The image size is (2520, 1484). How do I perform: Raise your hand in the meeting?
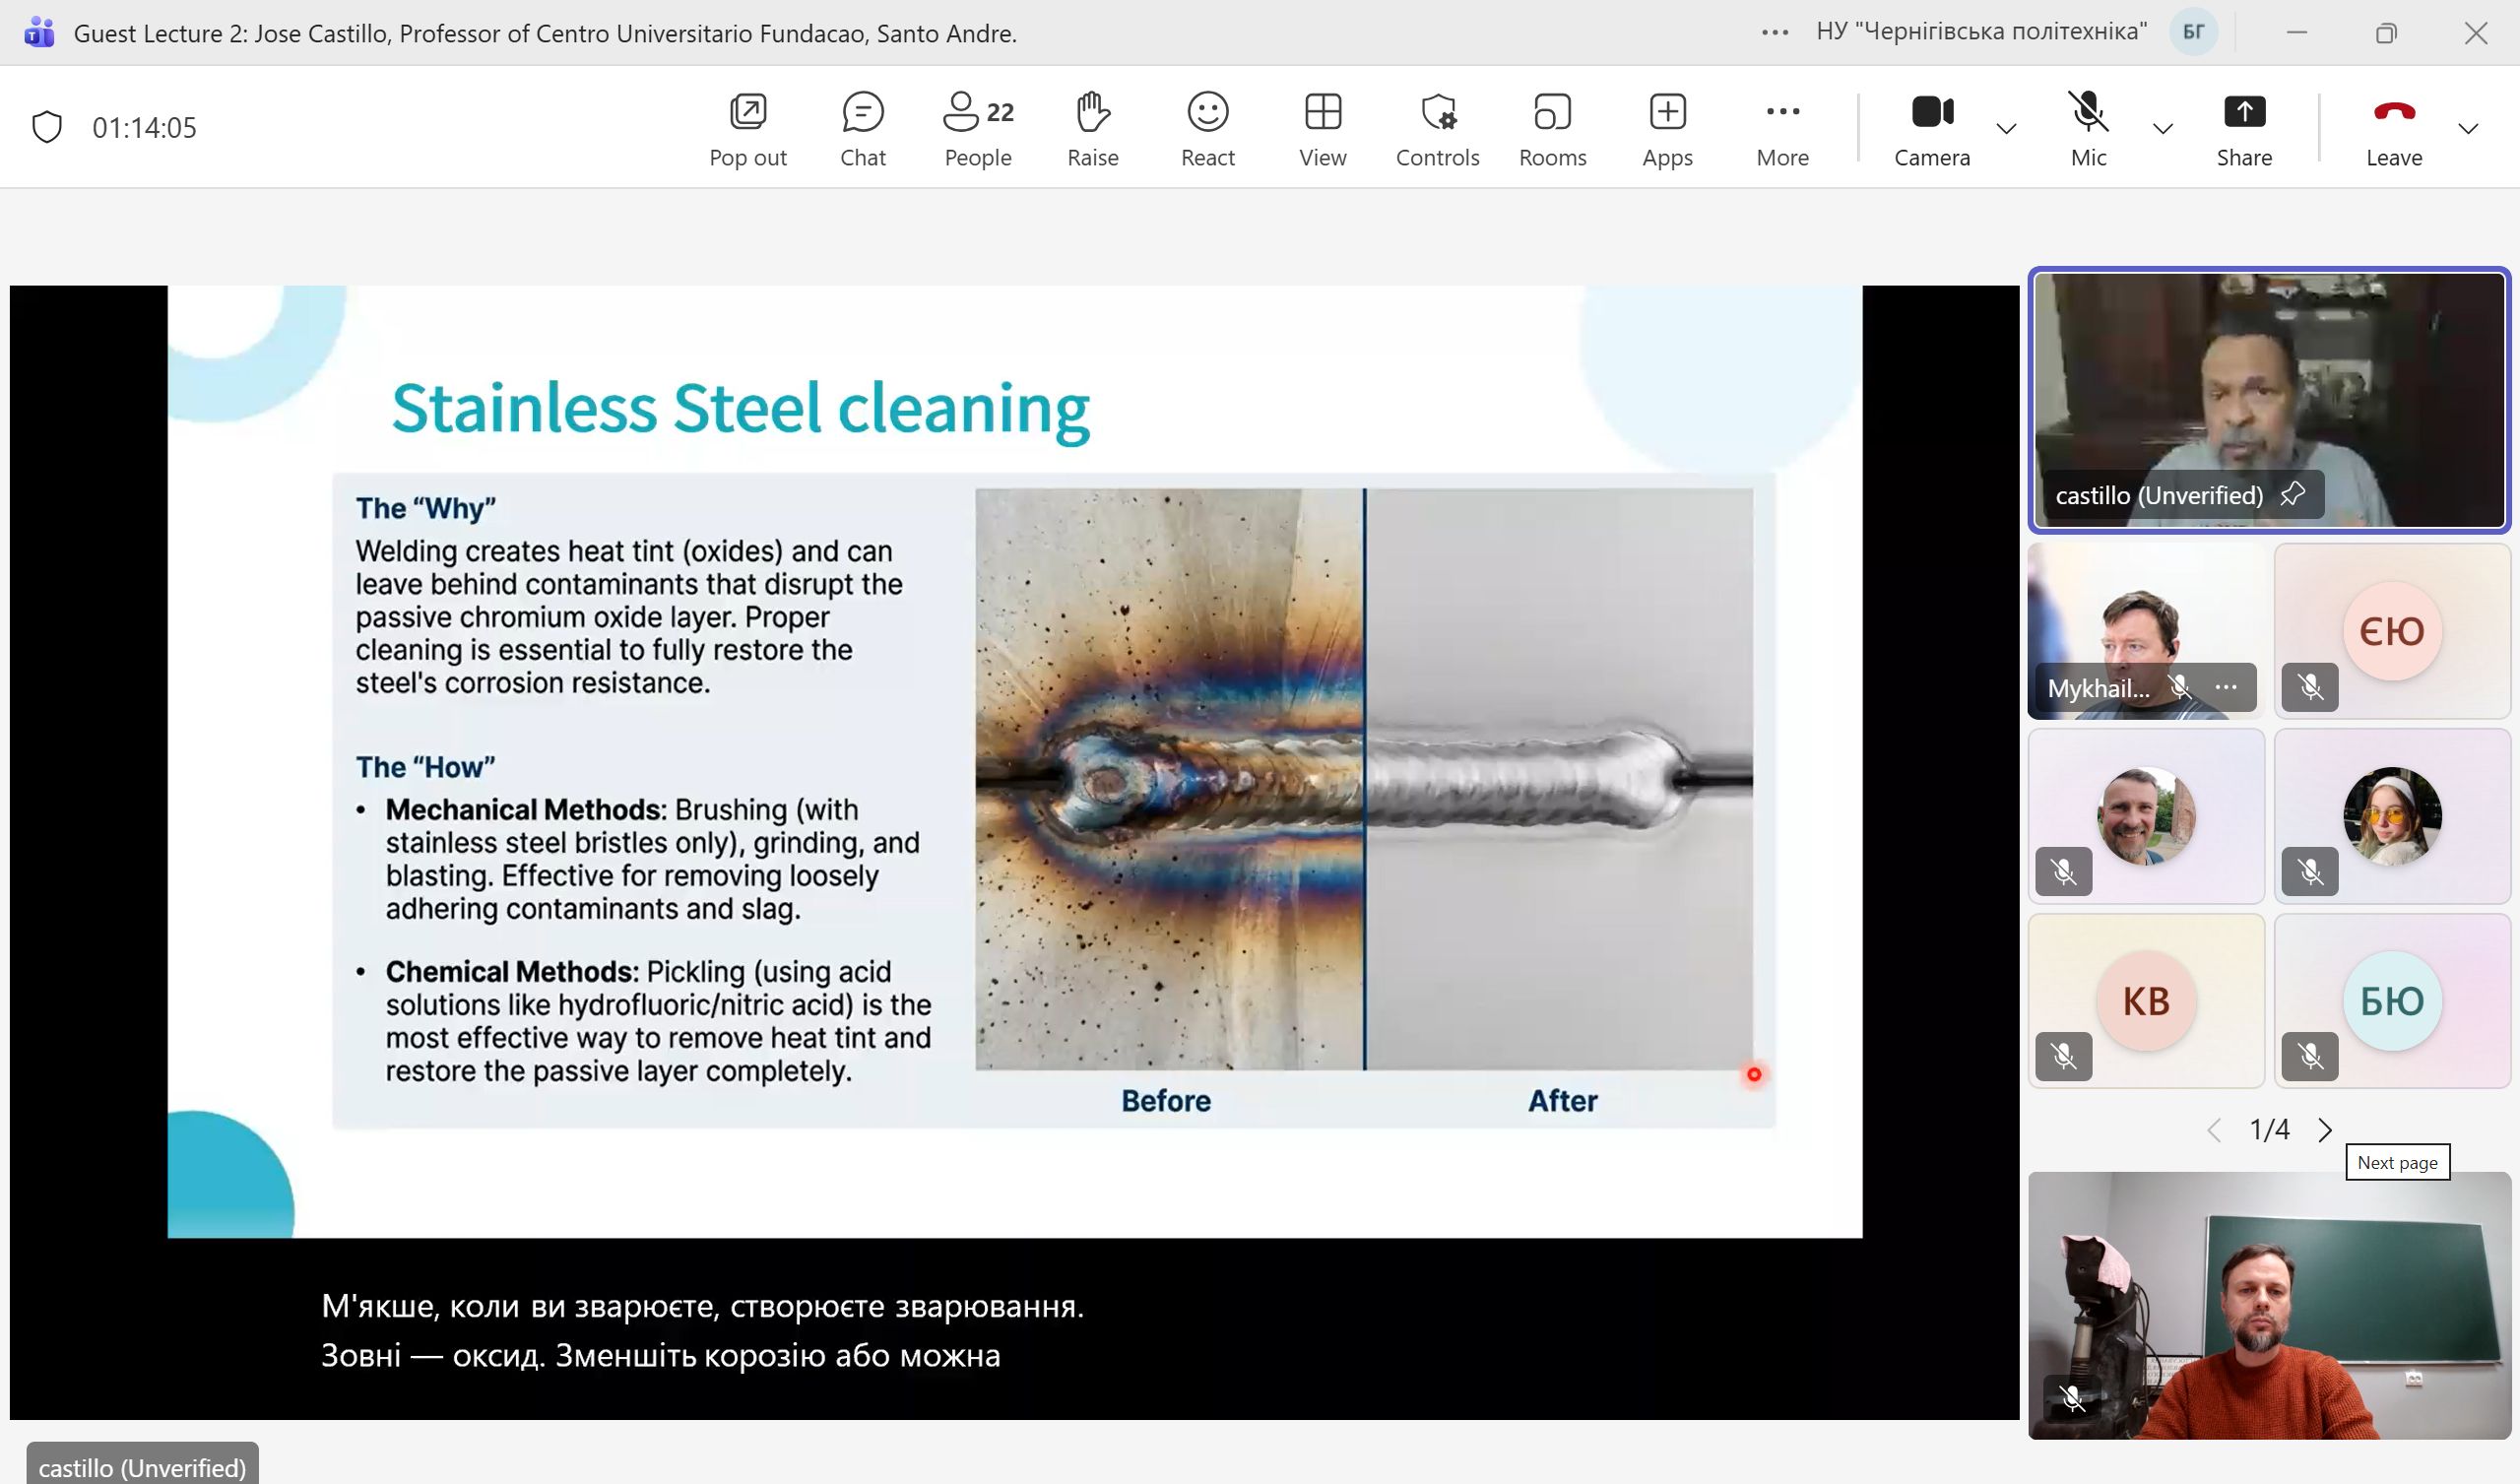click(1092, 129)
